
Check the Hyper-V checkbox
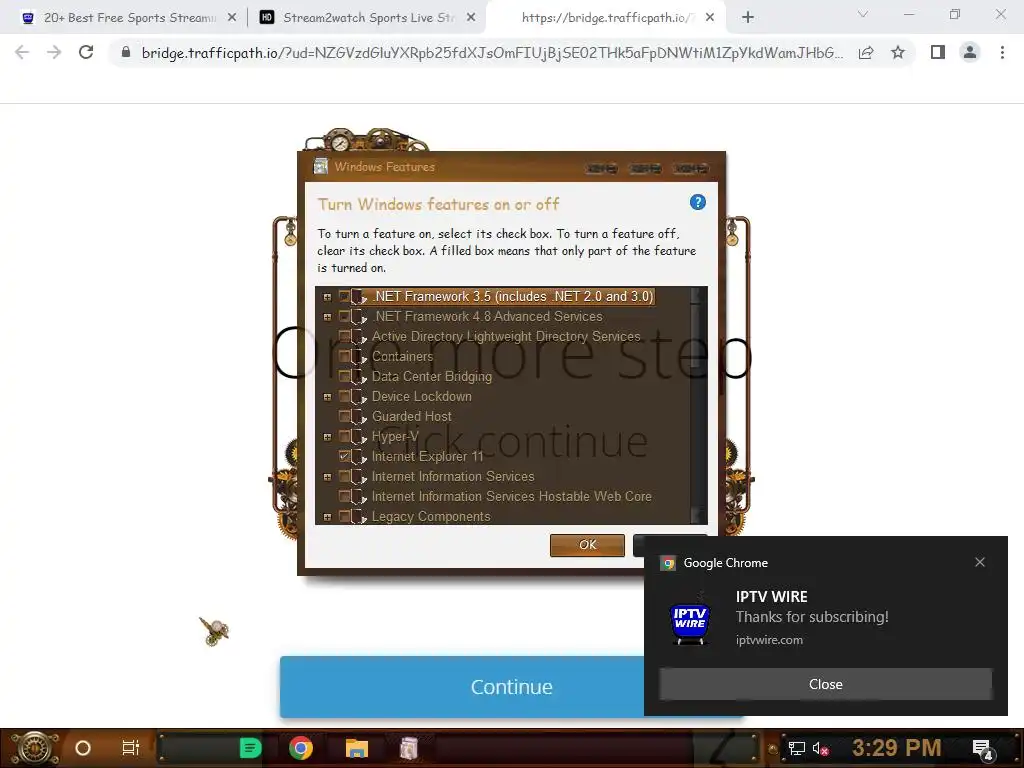point(344,437)
